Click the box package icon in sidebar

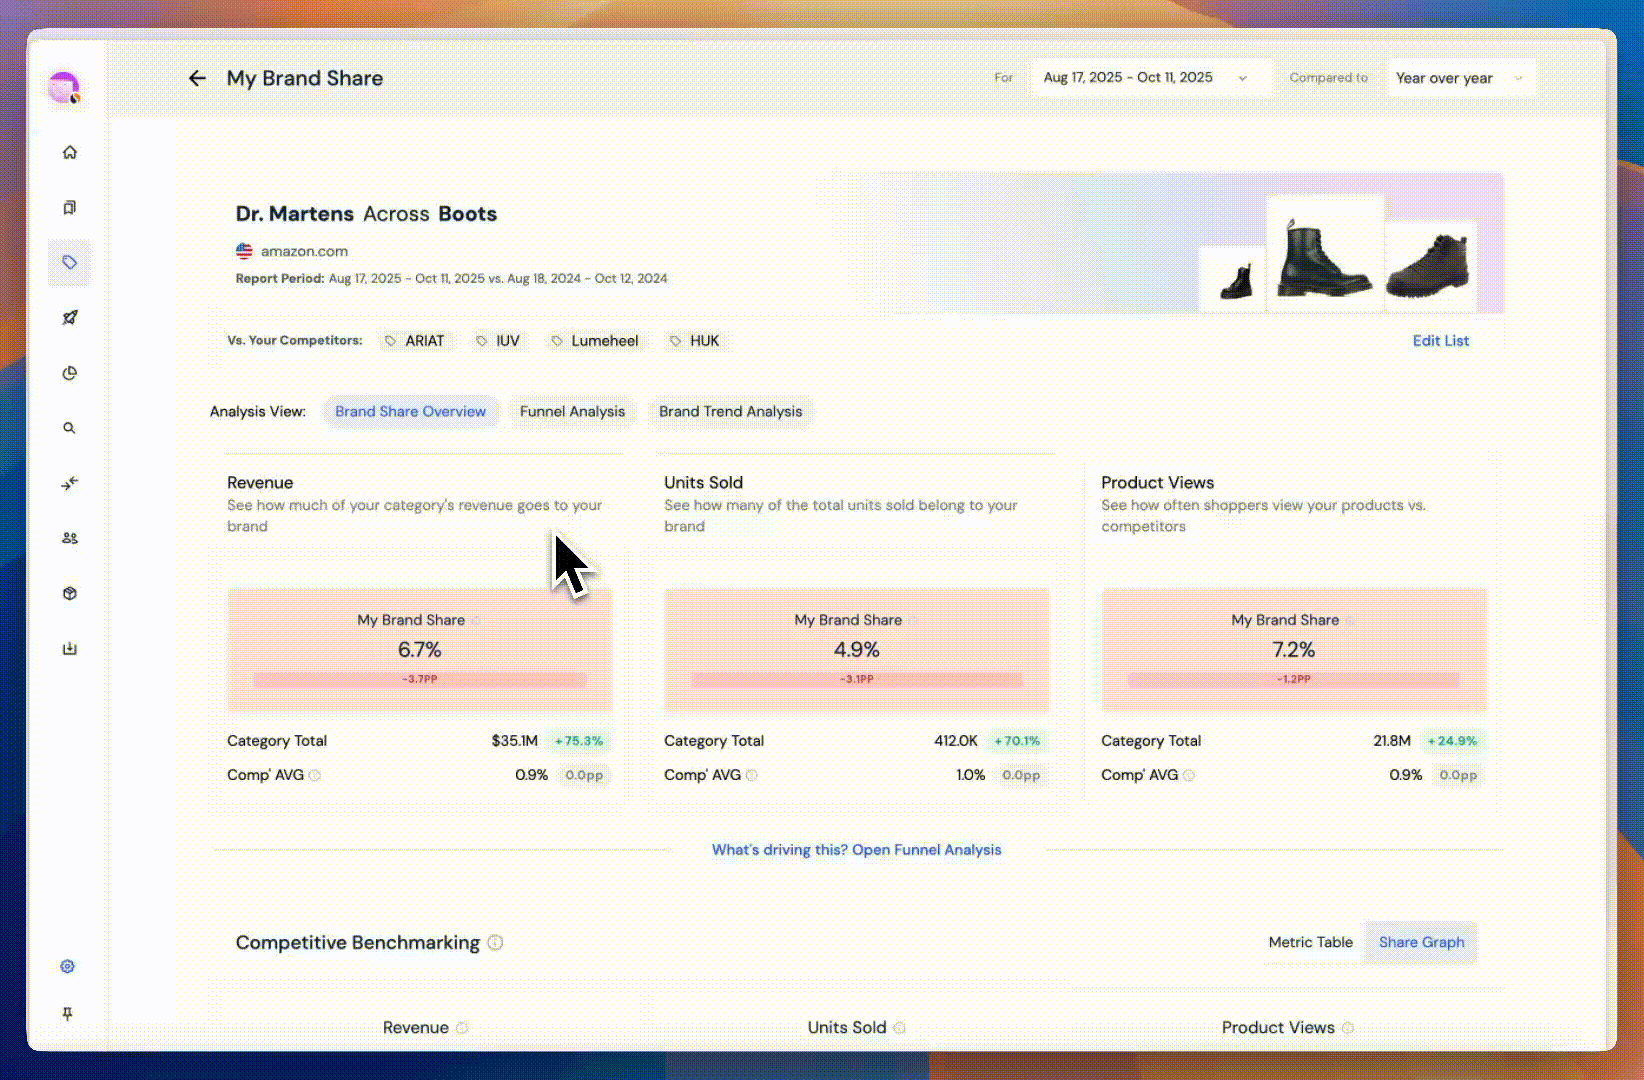click(69, 593)
